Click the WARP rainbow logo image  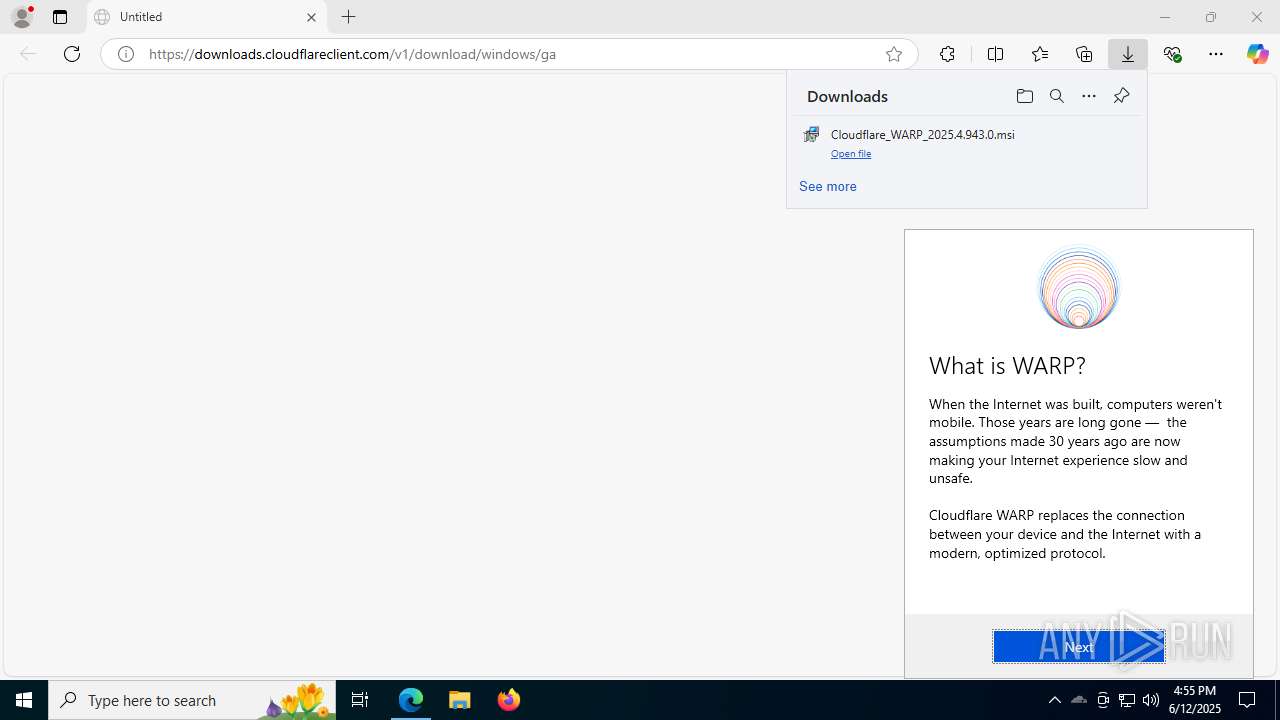(x=1078, y=288)
